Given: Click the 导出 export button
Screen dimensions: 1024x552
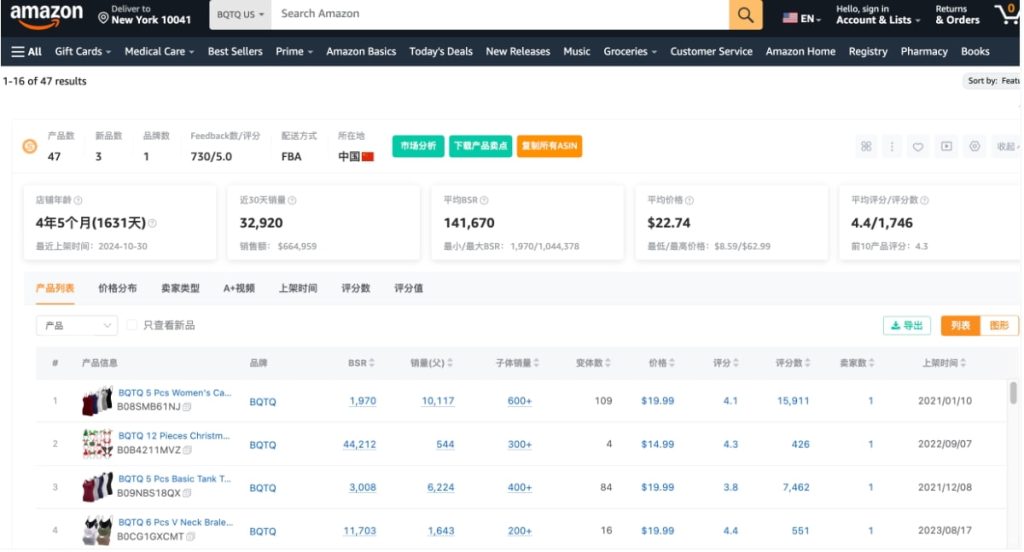Looking at the screenshot, I should pyautogui.click(x=906, y=325).
